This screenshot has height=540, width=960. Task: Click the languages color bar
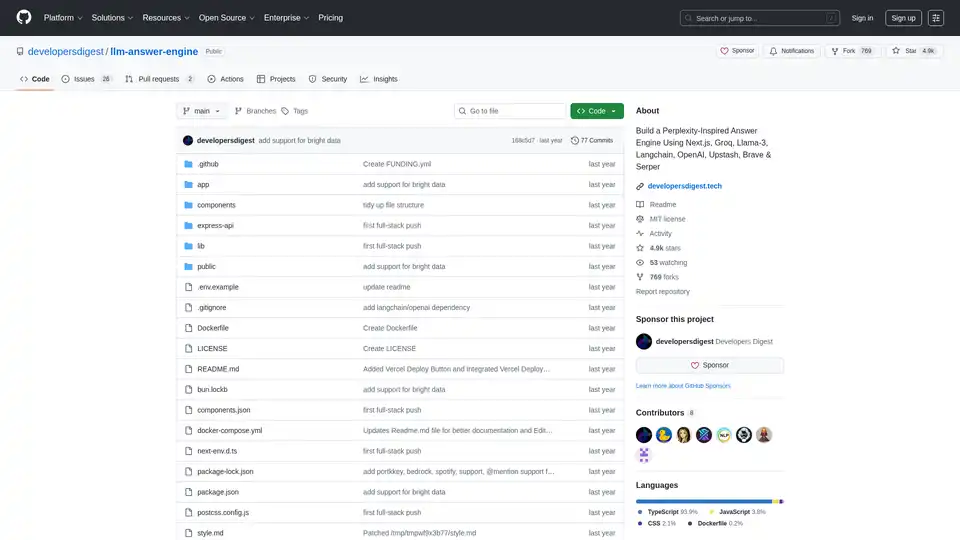709,501
